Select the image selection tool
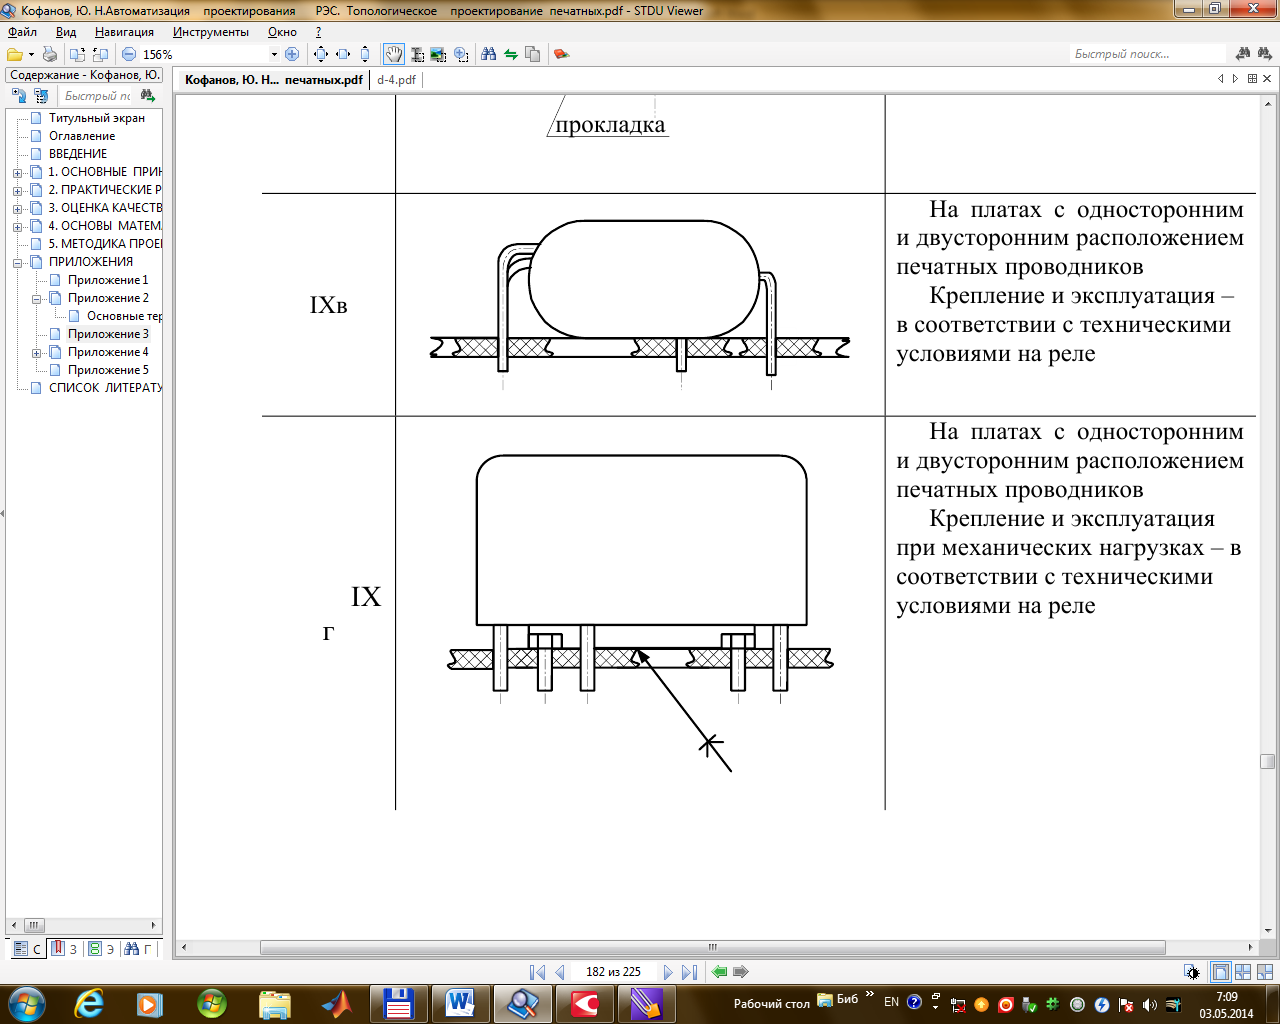 pyautogui.click(x=438, y=54)
